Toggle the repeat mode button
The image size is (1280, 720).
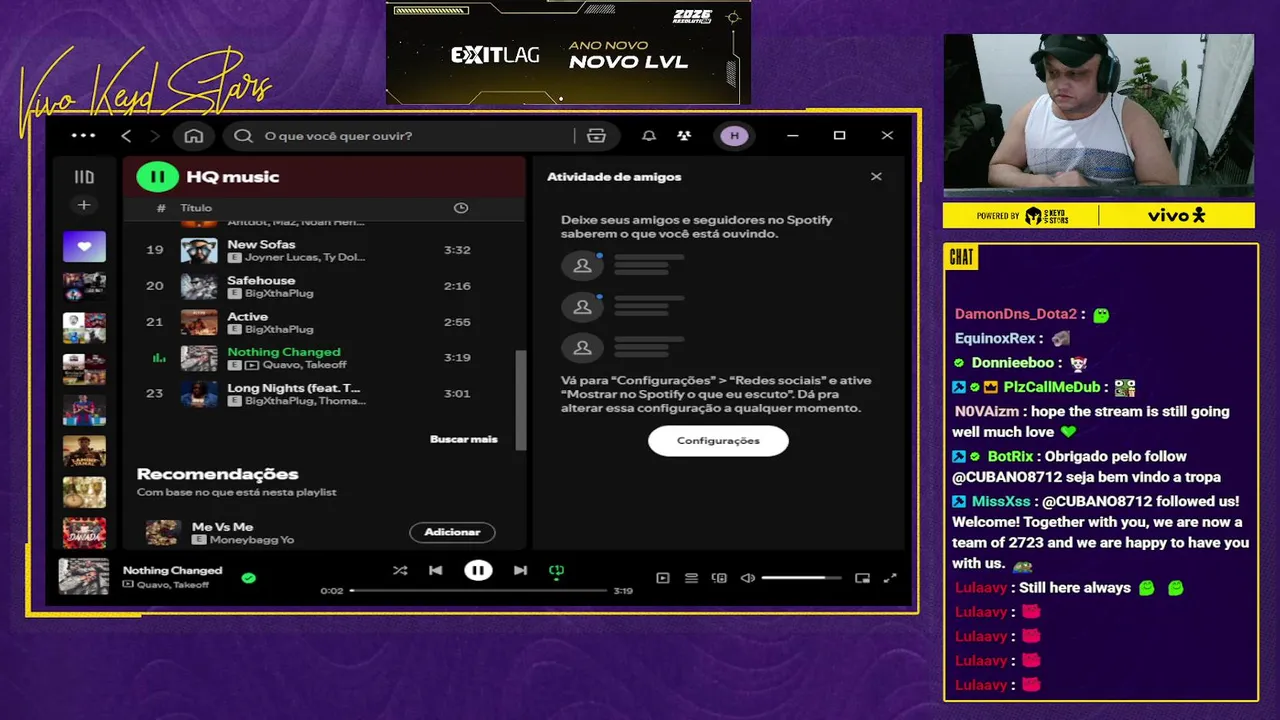point(557,571)
